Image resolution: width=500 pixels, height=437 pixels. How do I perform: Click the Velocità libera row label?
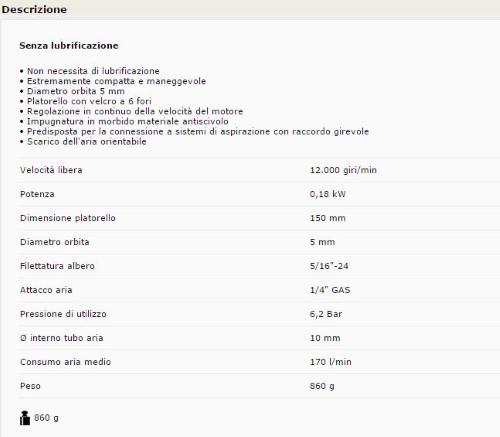[x=51, y=170]
